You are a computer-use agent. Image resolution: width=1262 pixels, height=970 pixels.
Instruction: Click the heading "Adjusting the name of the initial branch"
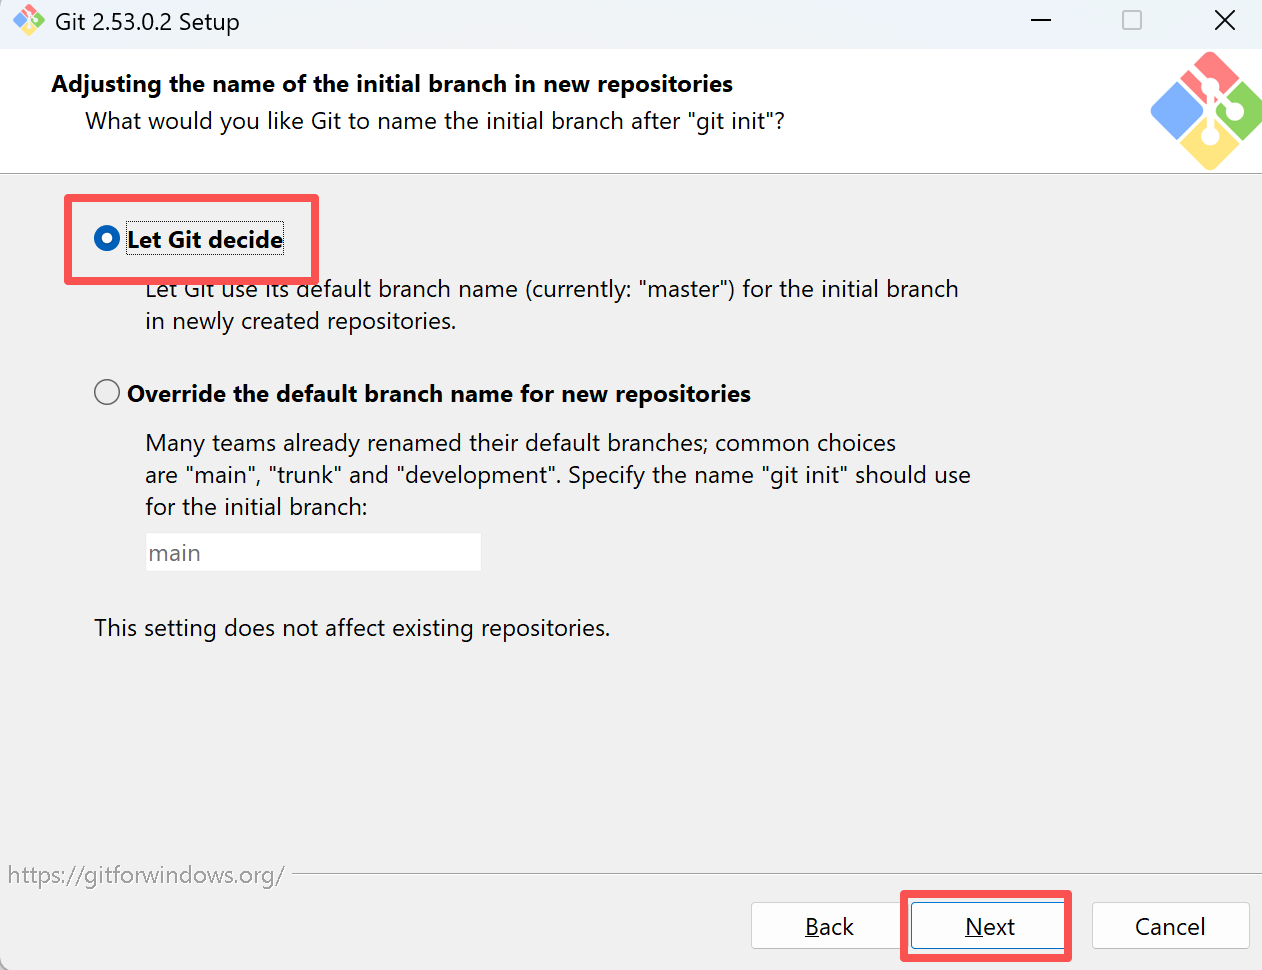click(x=392, y=84)
